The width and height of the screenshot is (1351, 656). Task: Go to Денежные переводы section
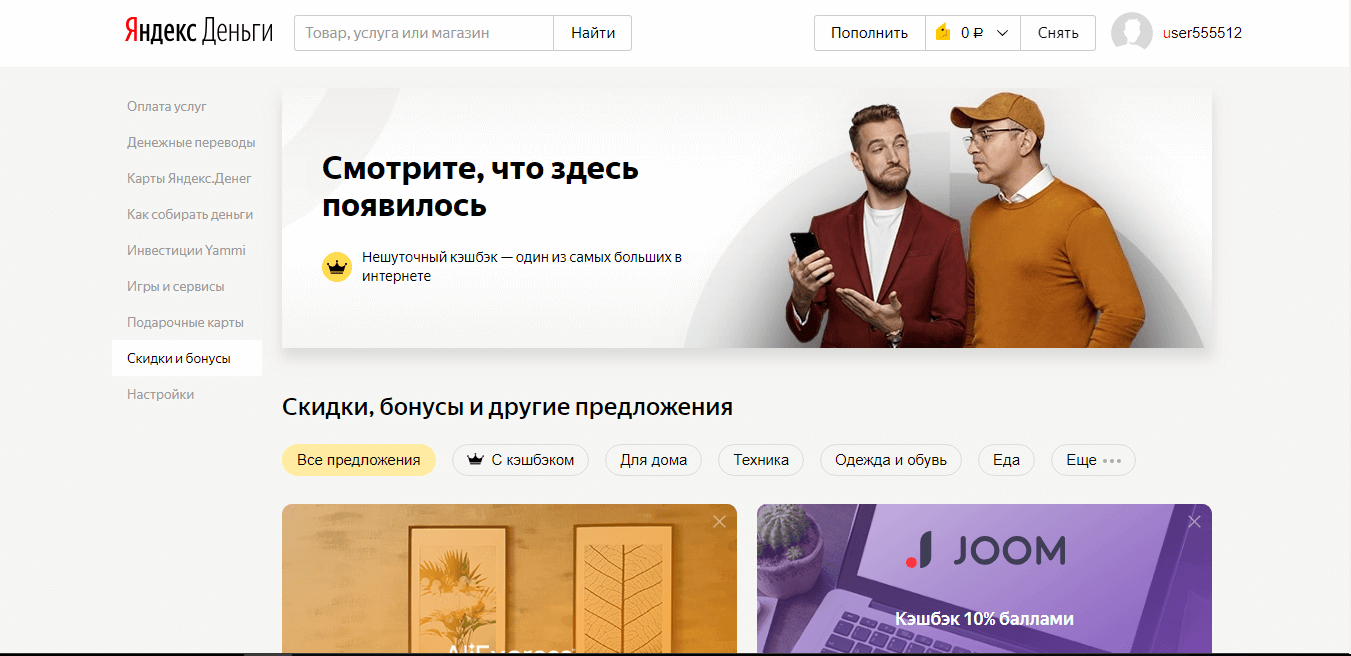(191, 142)
